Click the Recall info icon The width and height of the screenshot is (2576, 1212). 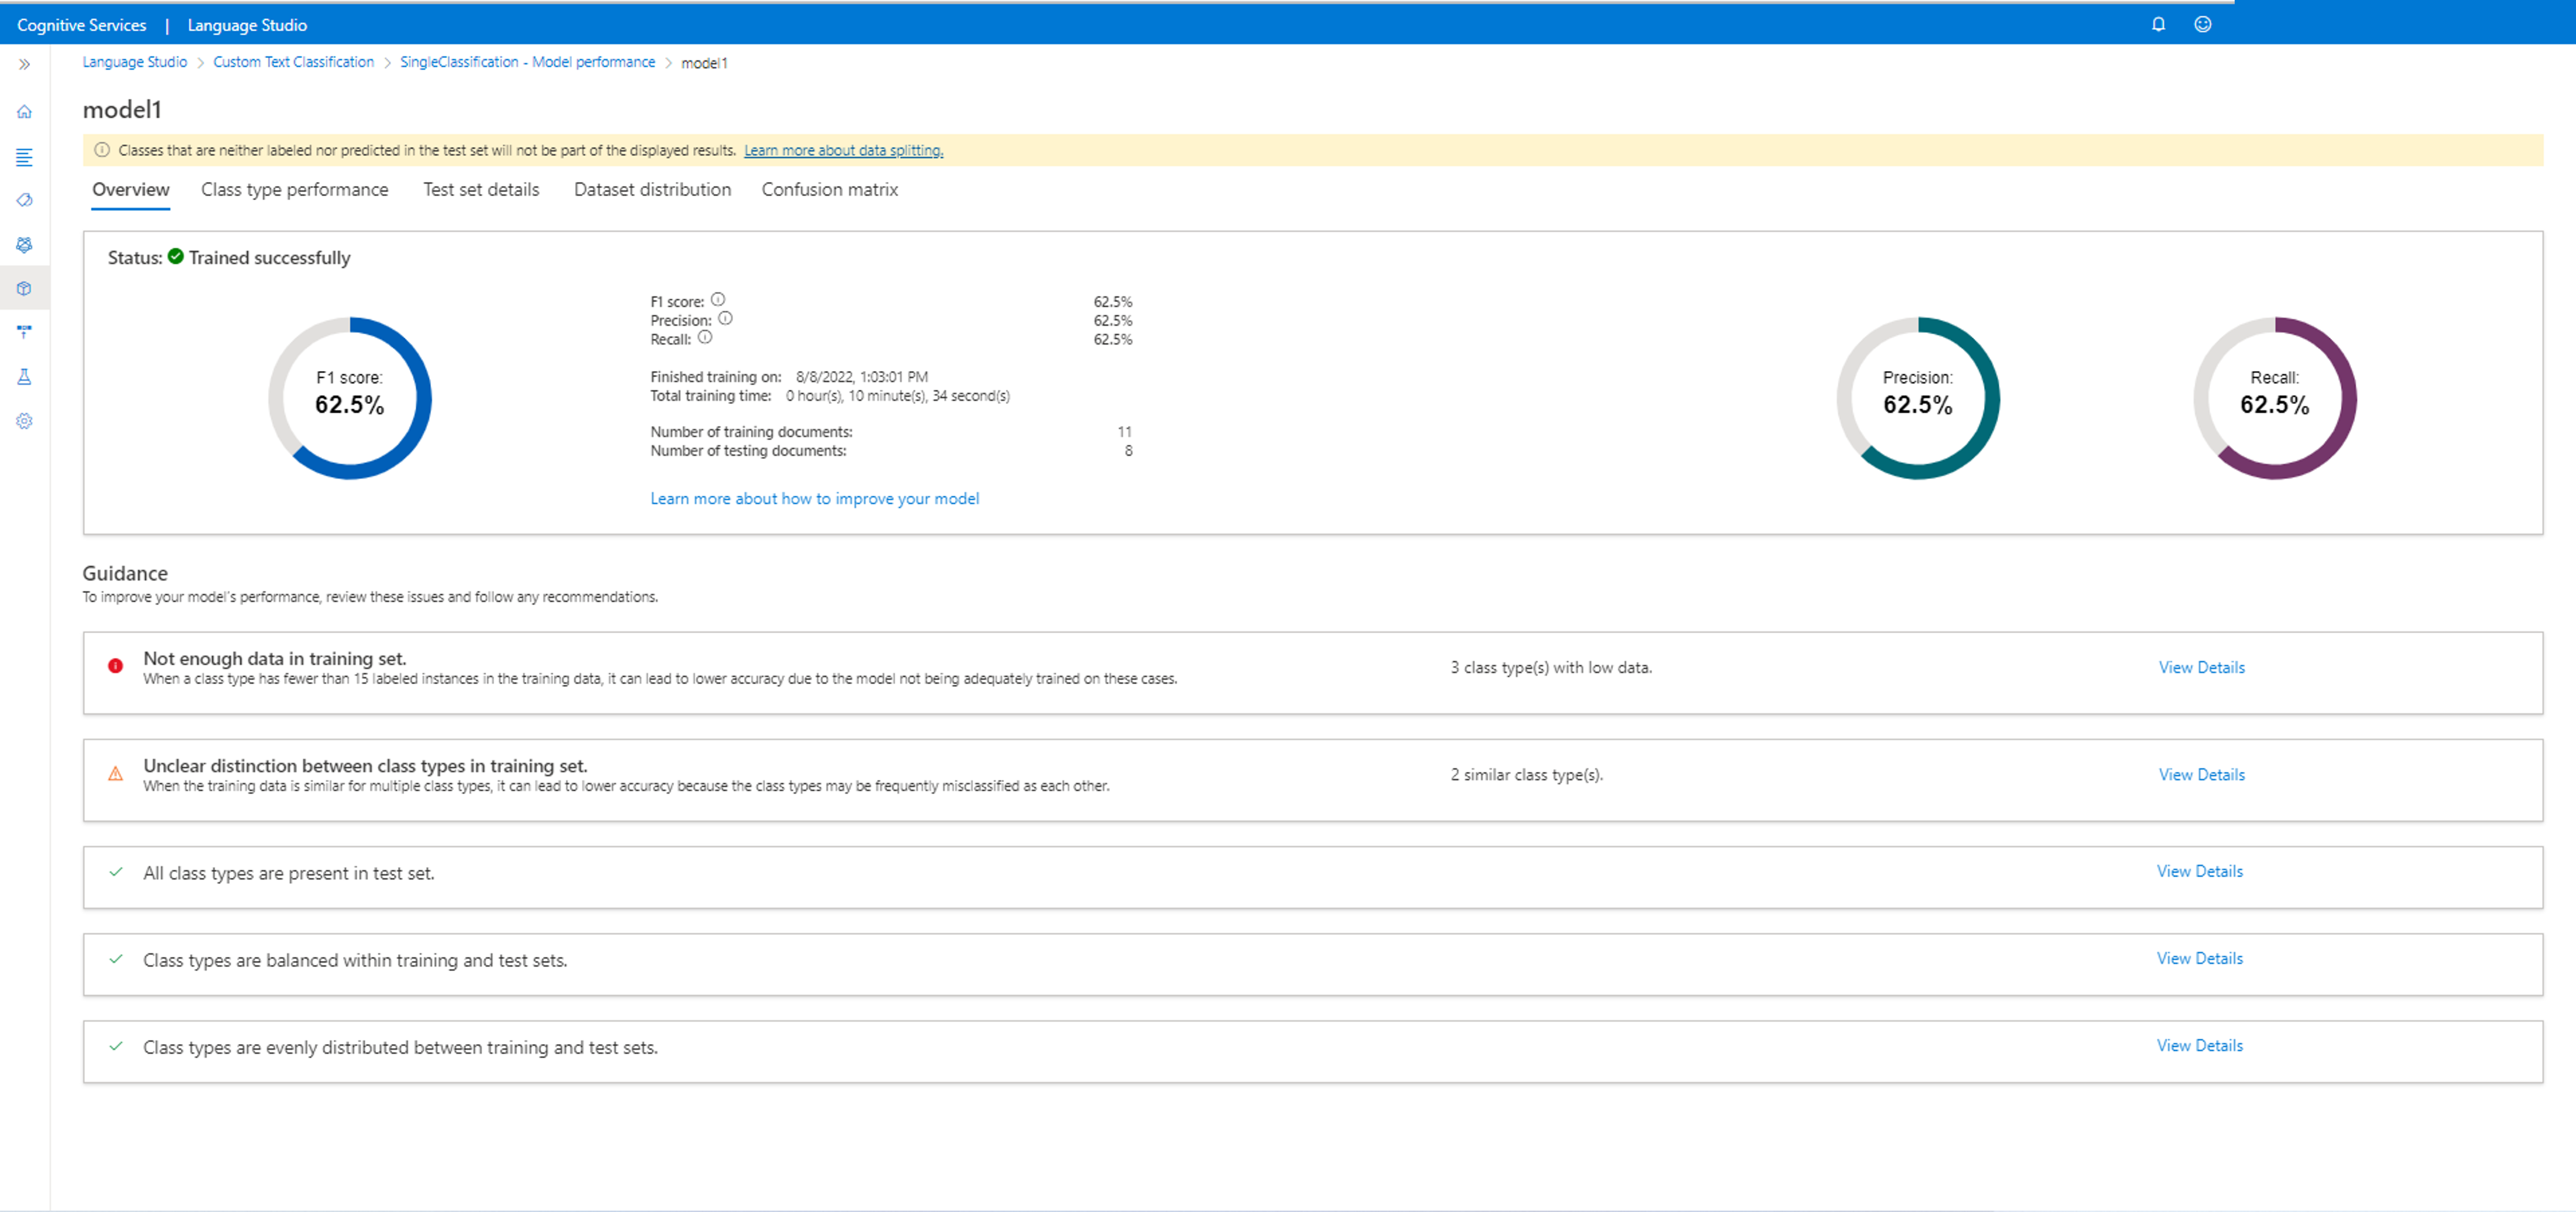(705, 338)
